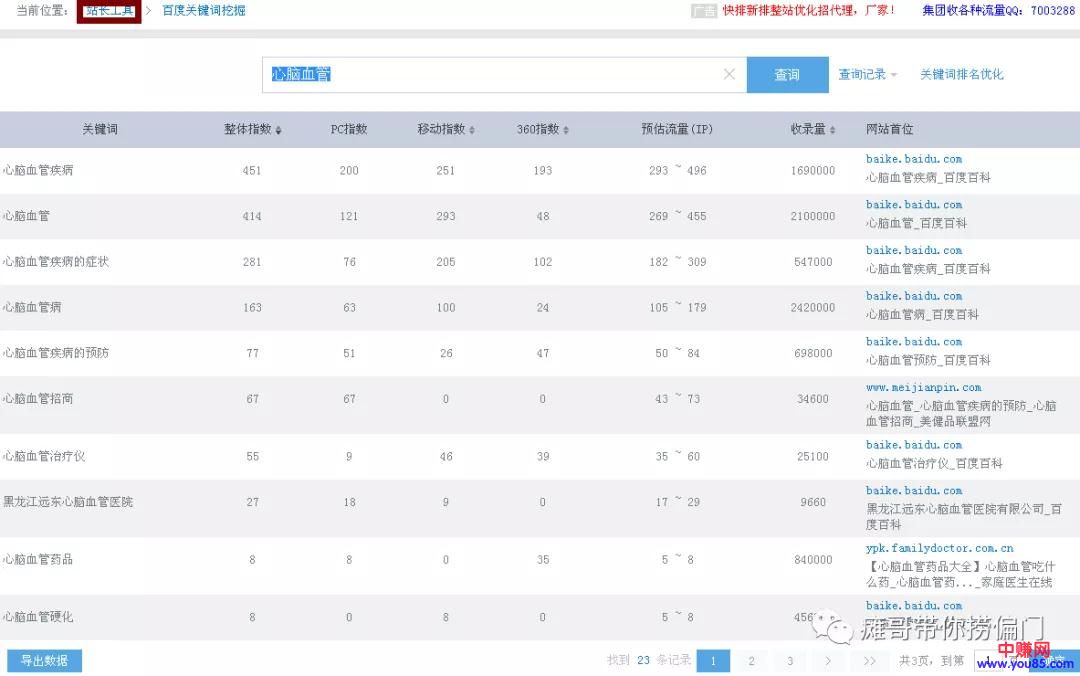Screen dimensions: 1080x676
Task: Expand the 查询记录 dropdown
Action: click(867, 75)
